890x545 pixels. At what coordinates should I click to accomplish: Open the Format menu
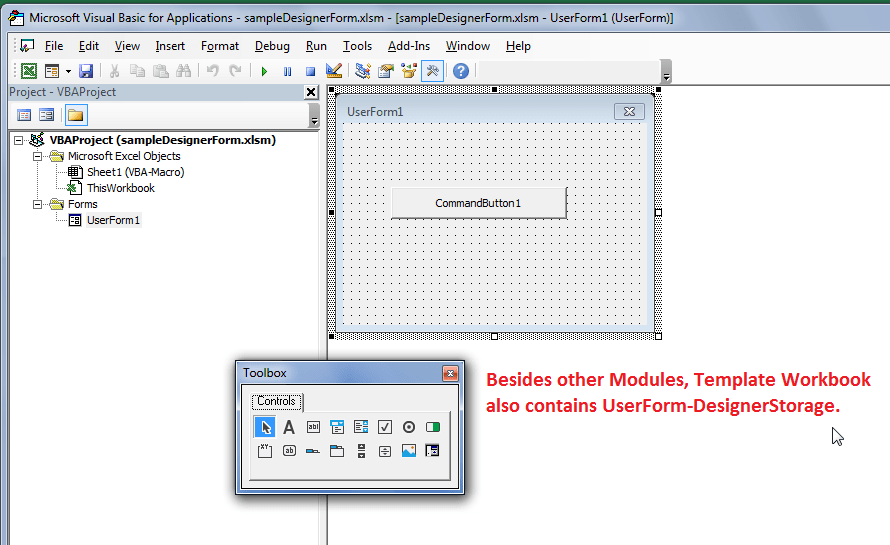220,46
